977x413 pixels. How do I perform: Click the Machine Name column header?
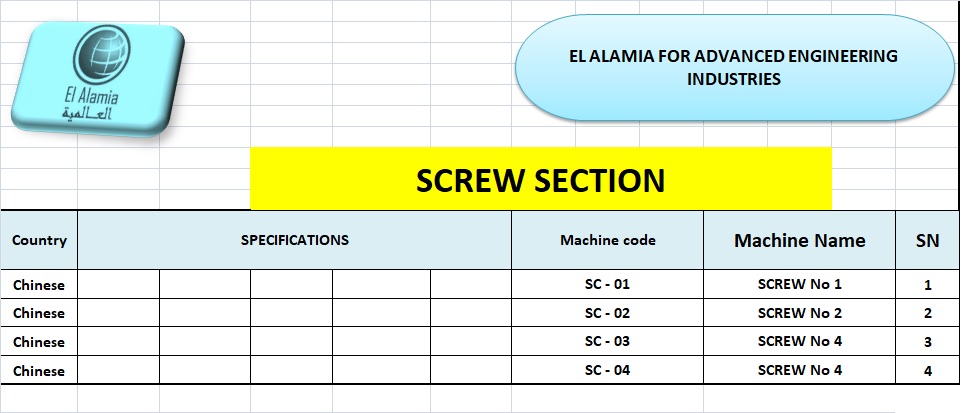[799, 240]
